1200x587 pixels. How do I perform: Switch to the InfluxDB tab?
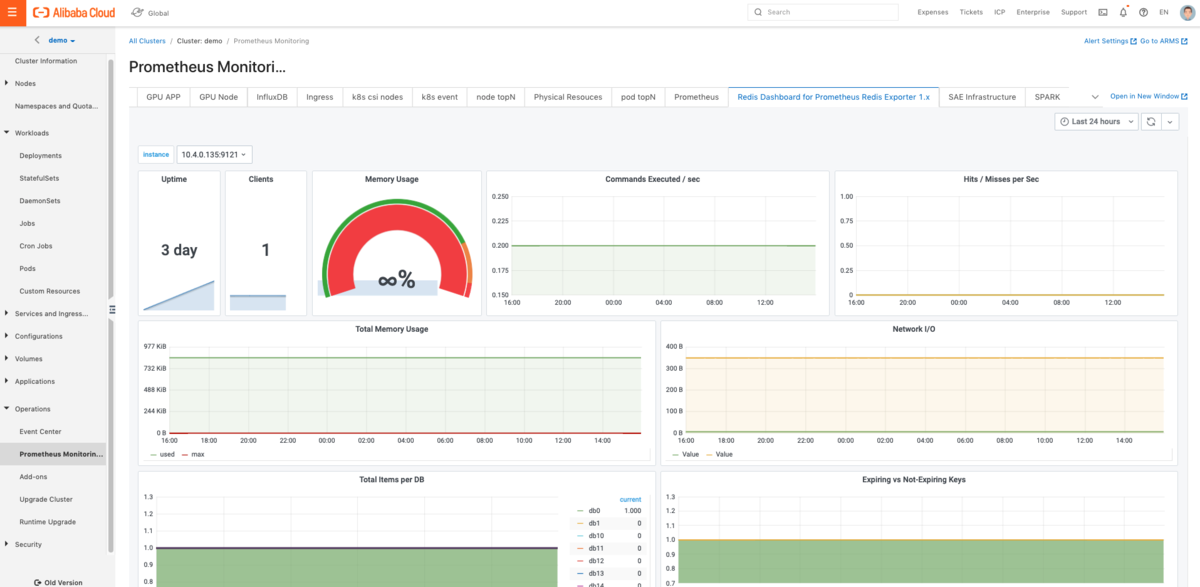pyautogui.click(x=272, y=97)
